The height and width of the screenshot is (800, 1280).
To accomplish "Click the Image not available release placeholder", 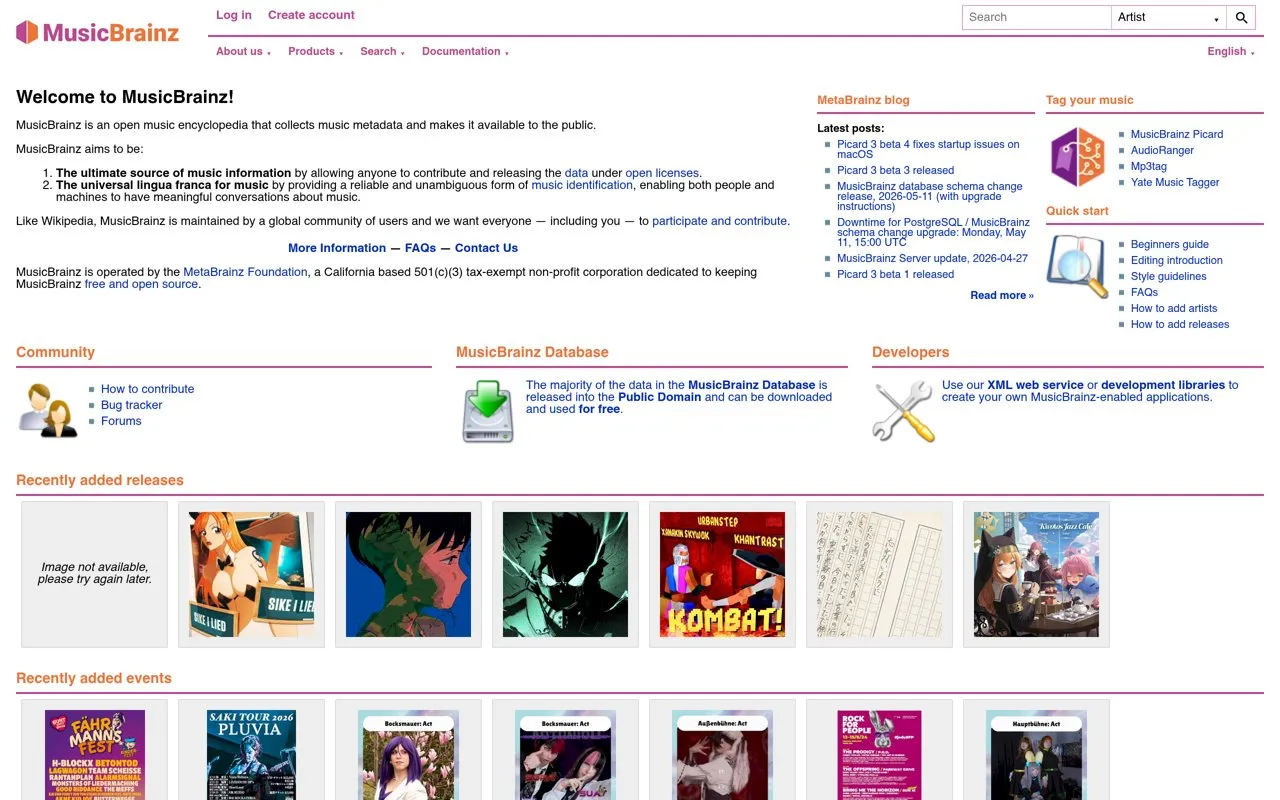I will (95, 574).
